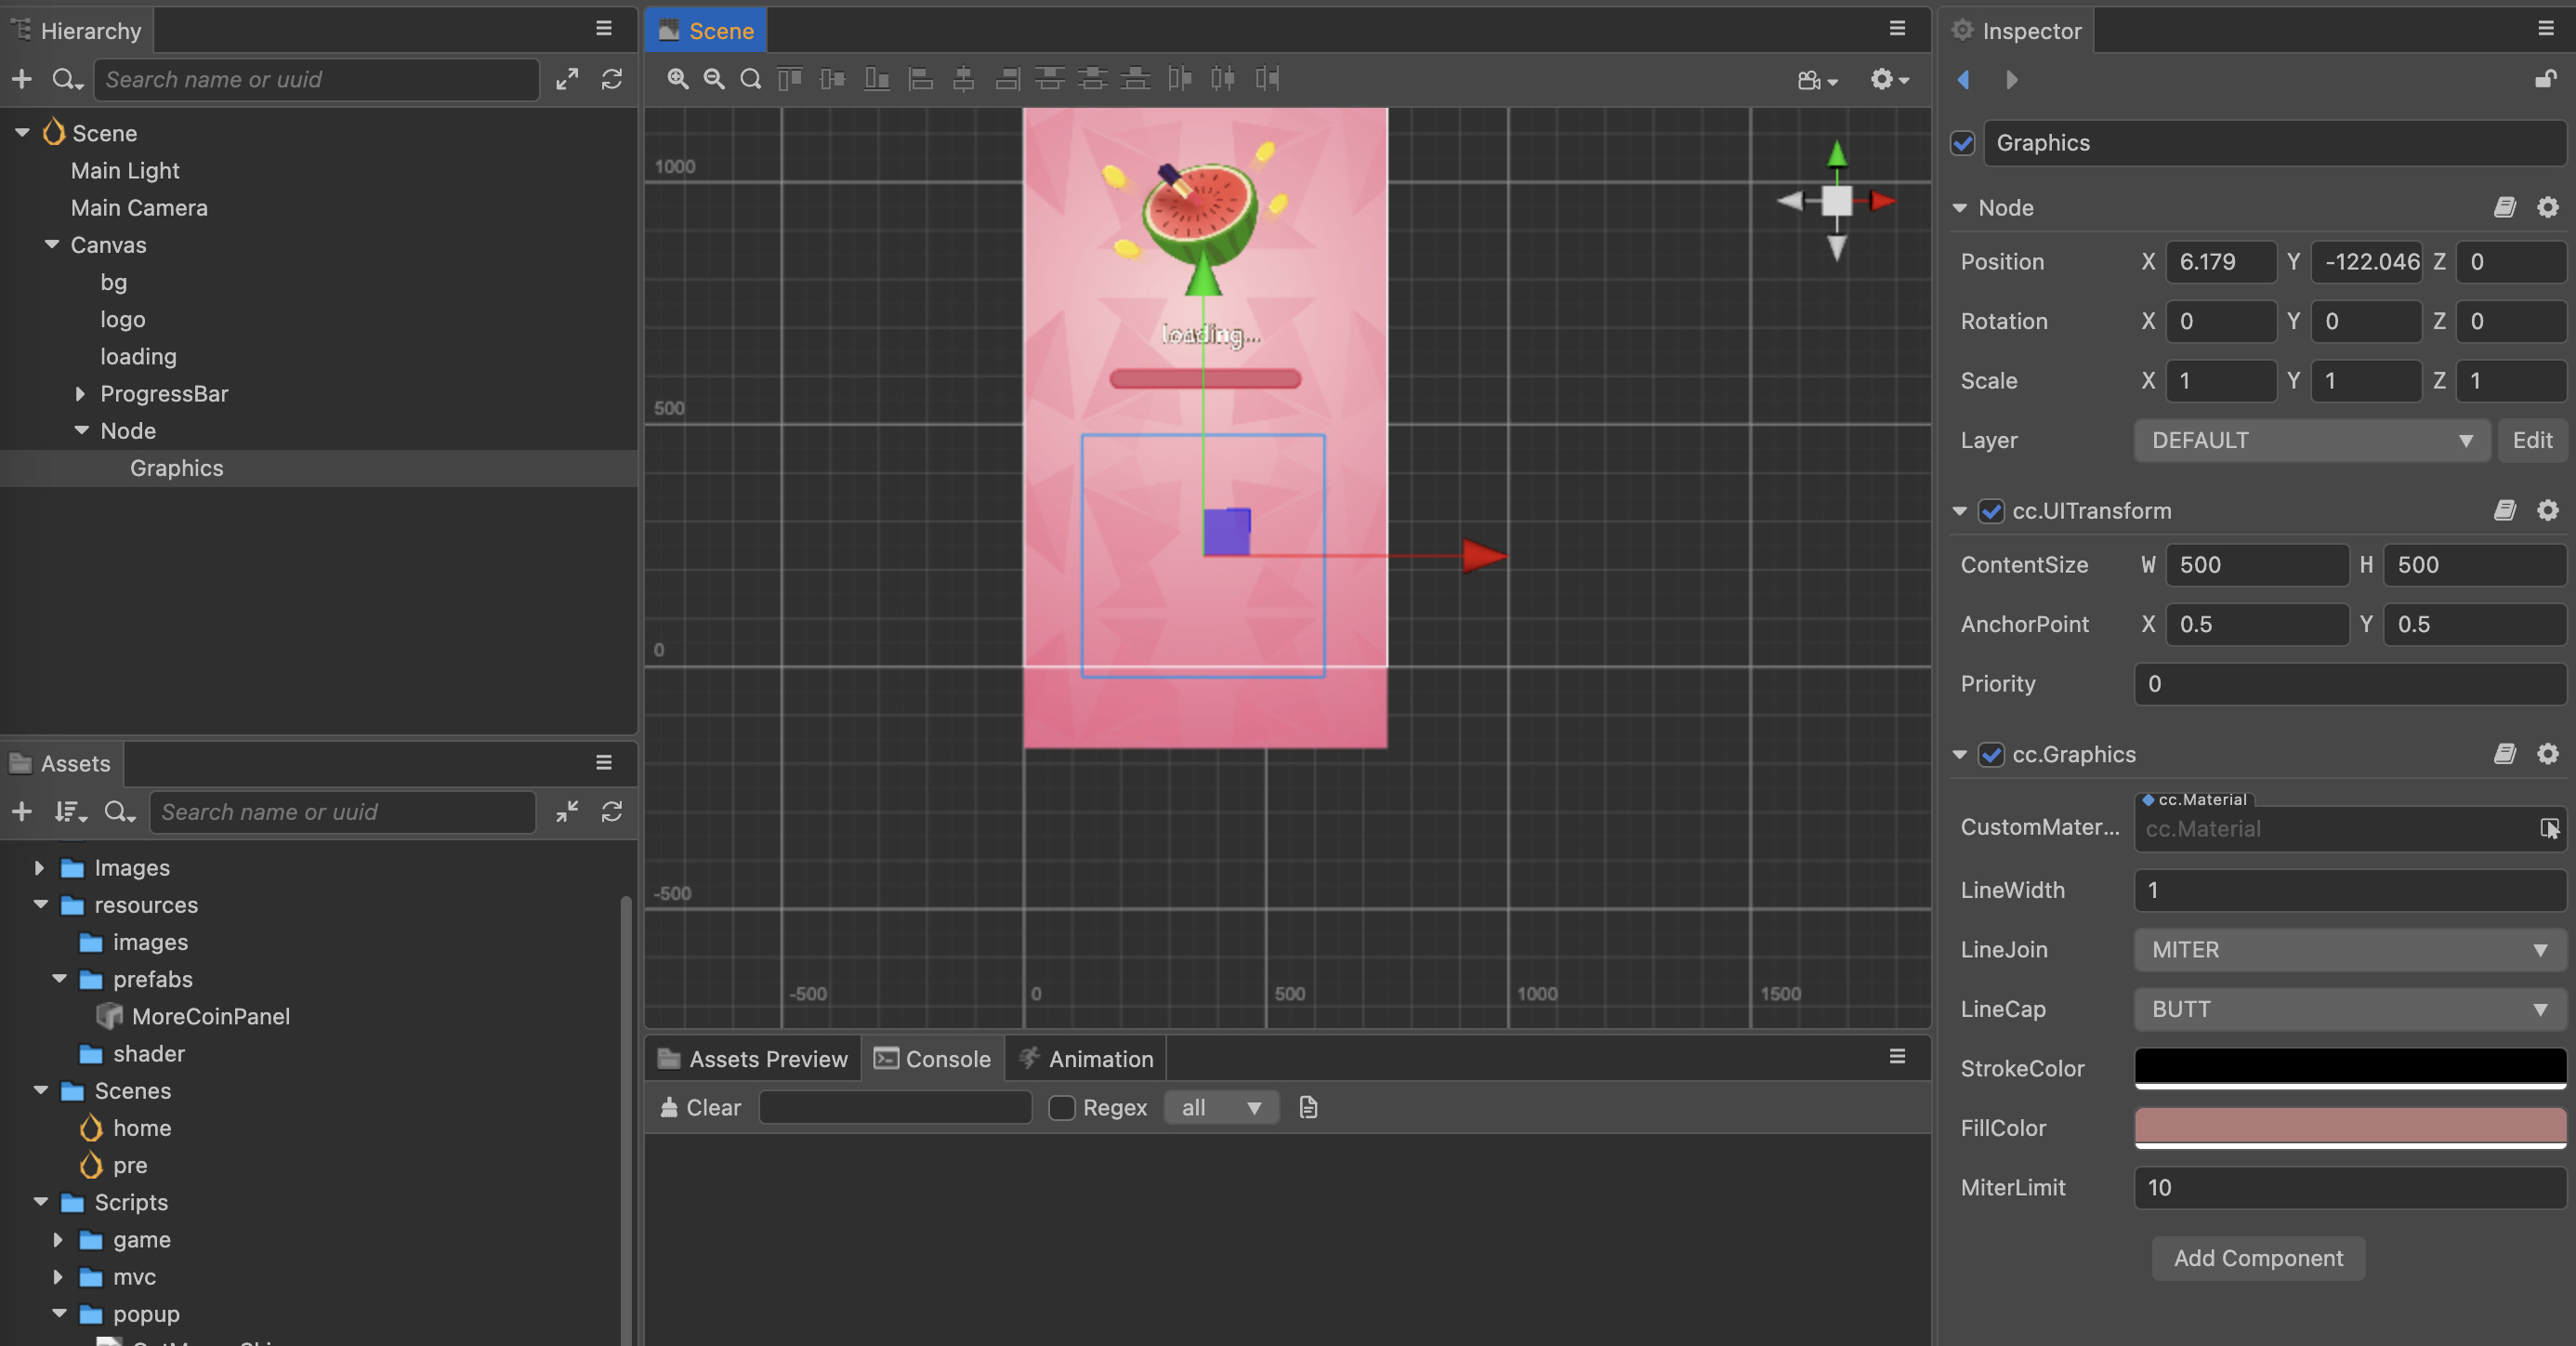The width and height of the screenshot is (2576, 1346).
Task: Expand the ProgressBar node in Hierarchy
Action: [x=80, y=394]
